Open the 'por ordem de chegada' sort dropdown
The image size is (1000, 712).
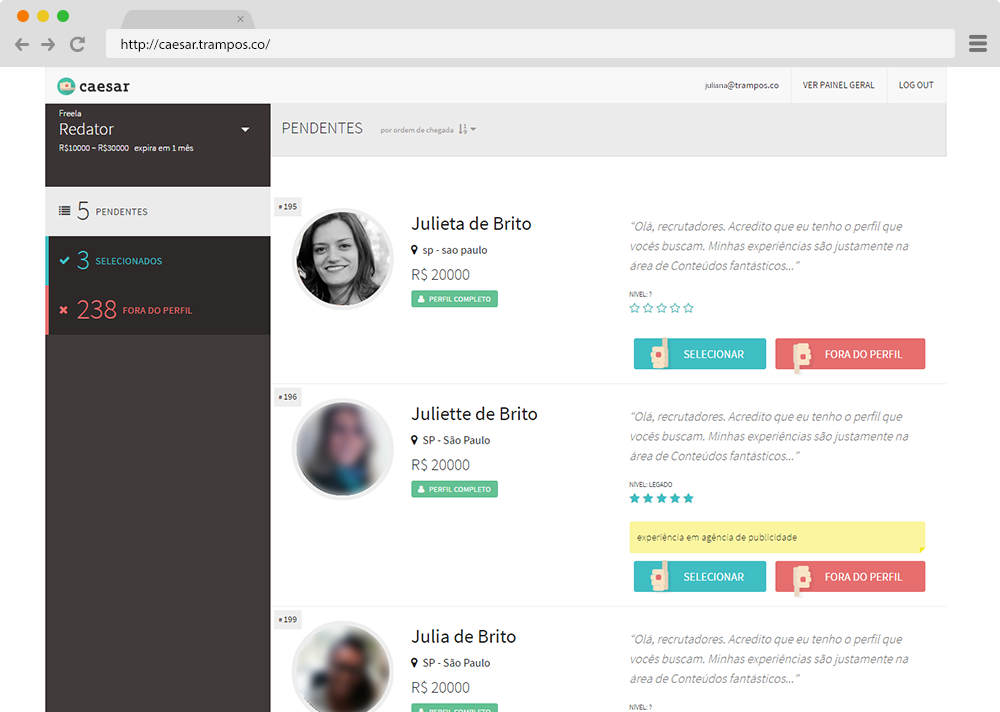[x=417, y=130]
